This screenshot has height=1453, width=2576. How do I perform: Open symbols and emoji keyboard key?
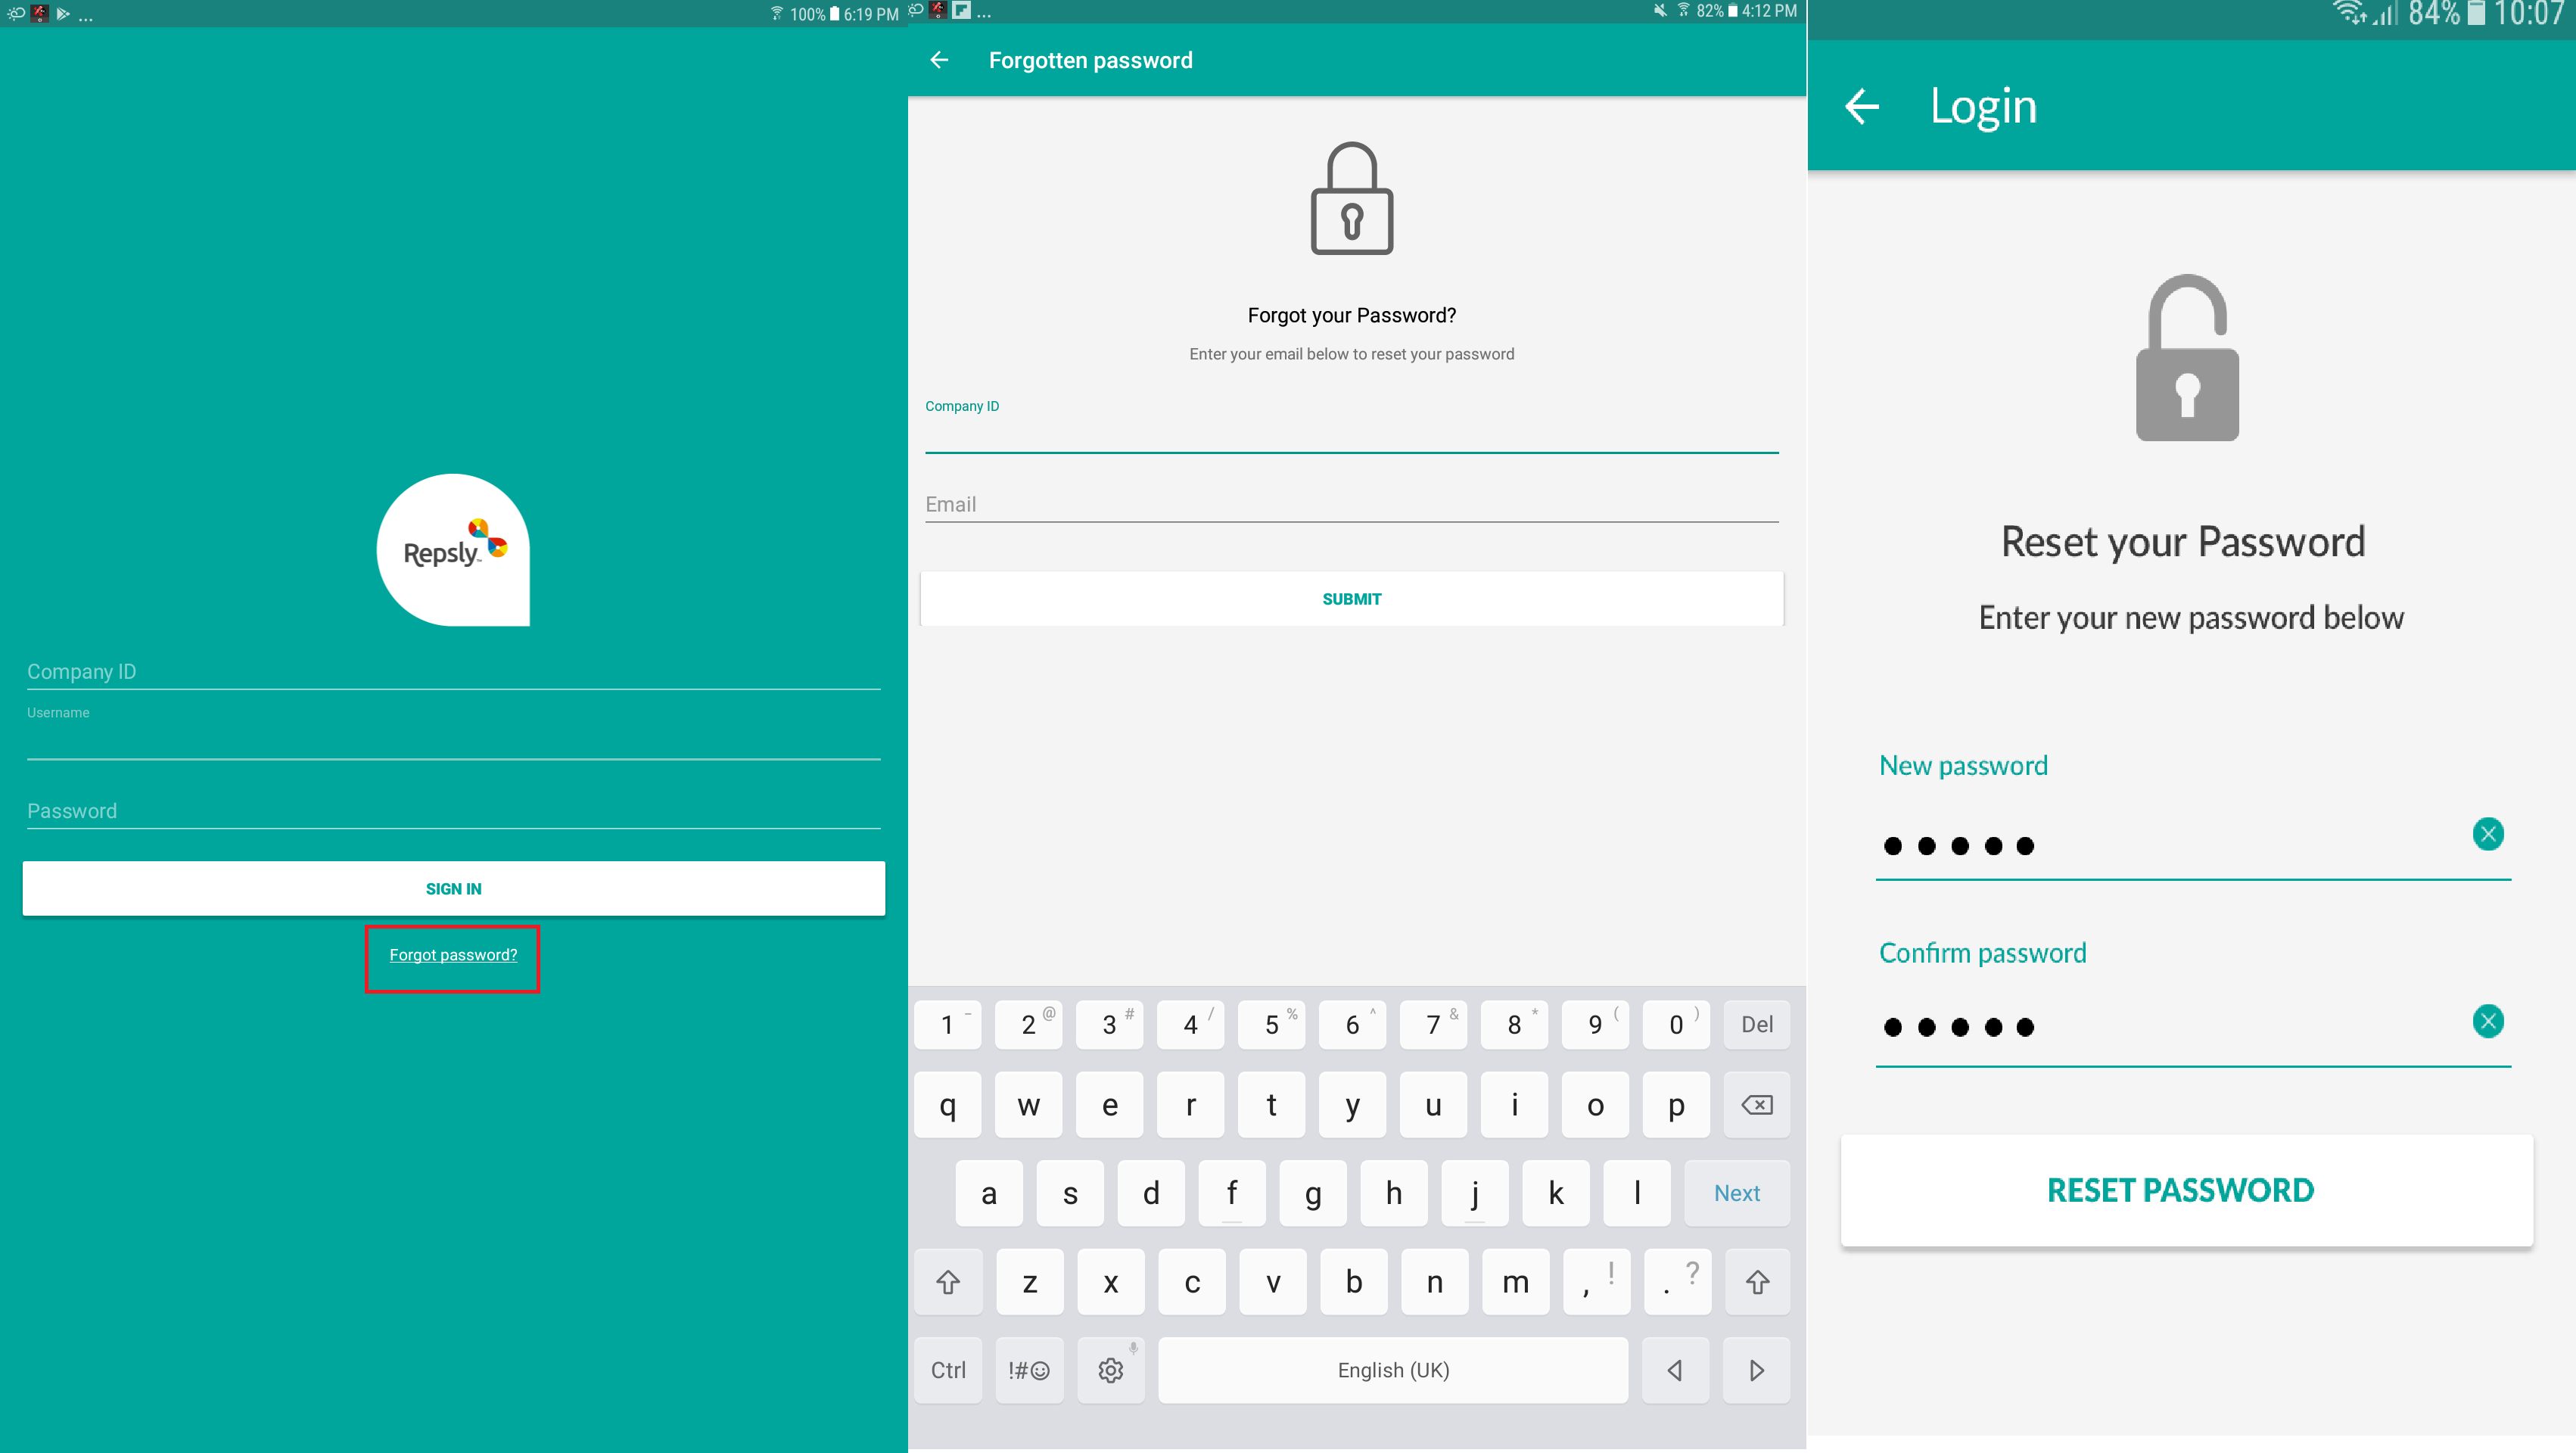coord(1029,1370)
